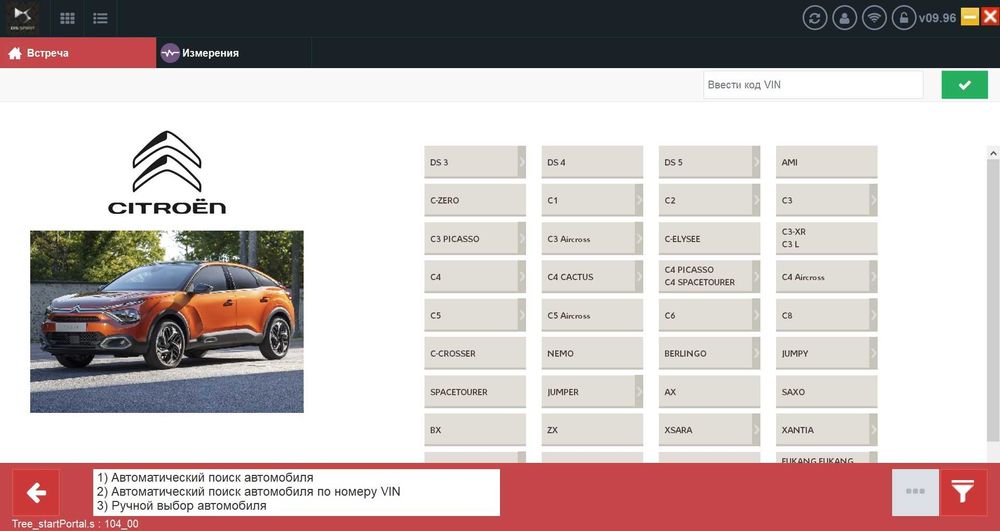Expand the DS 5 model chevron
This screenshot has width=1000, height=531.
pos(756,162)
